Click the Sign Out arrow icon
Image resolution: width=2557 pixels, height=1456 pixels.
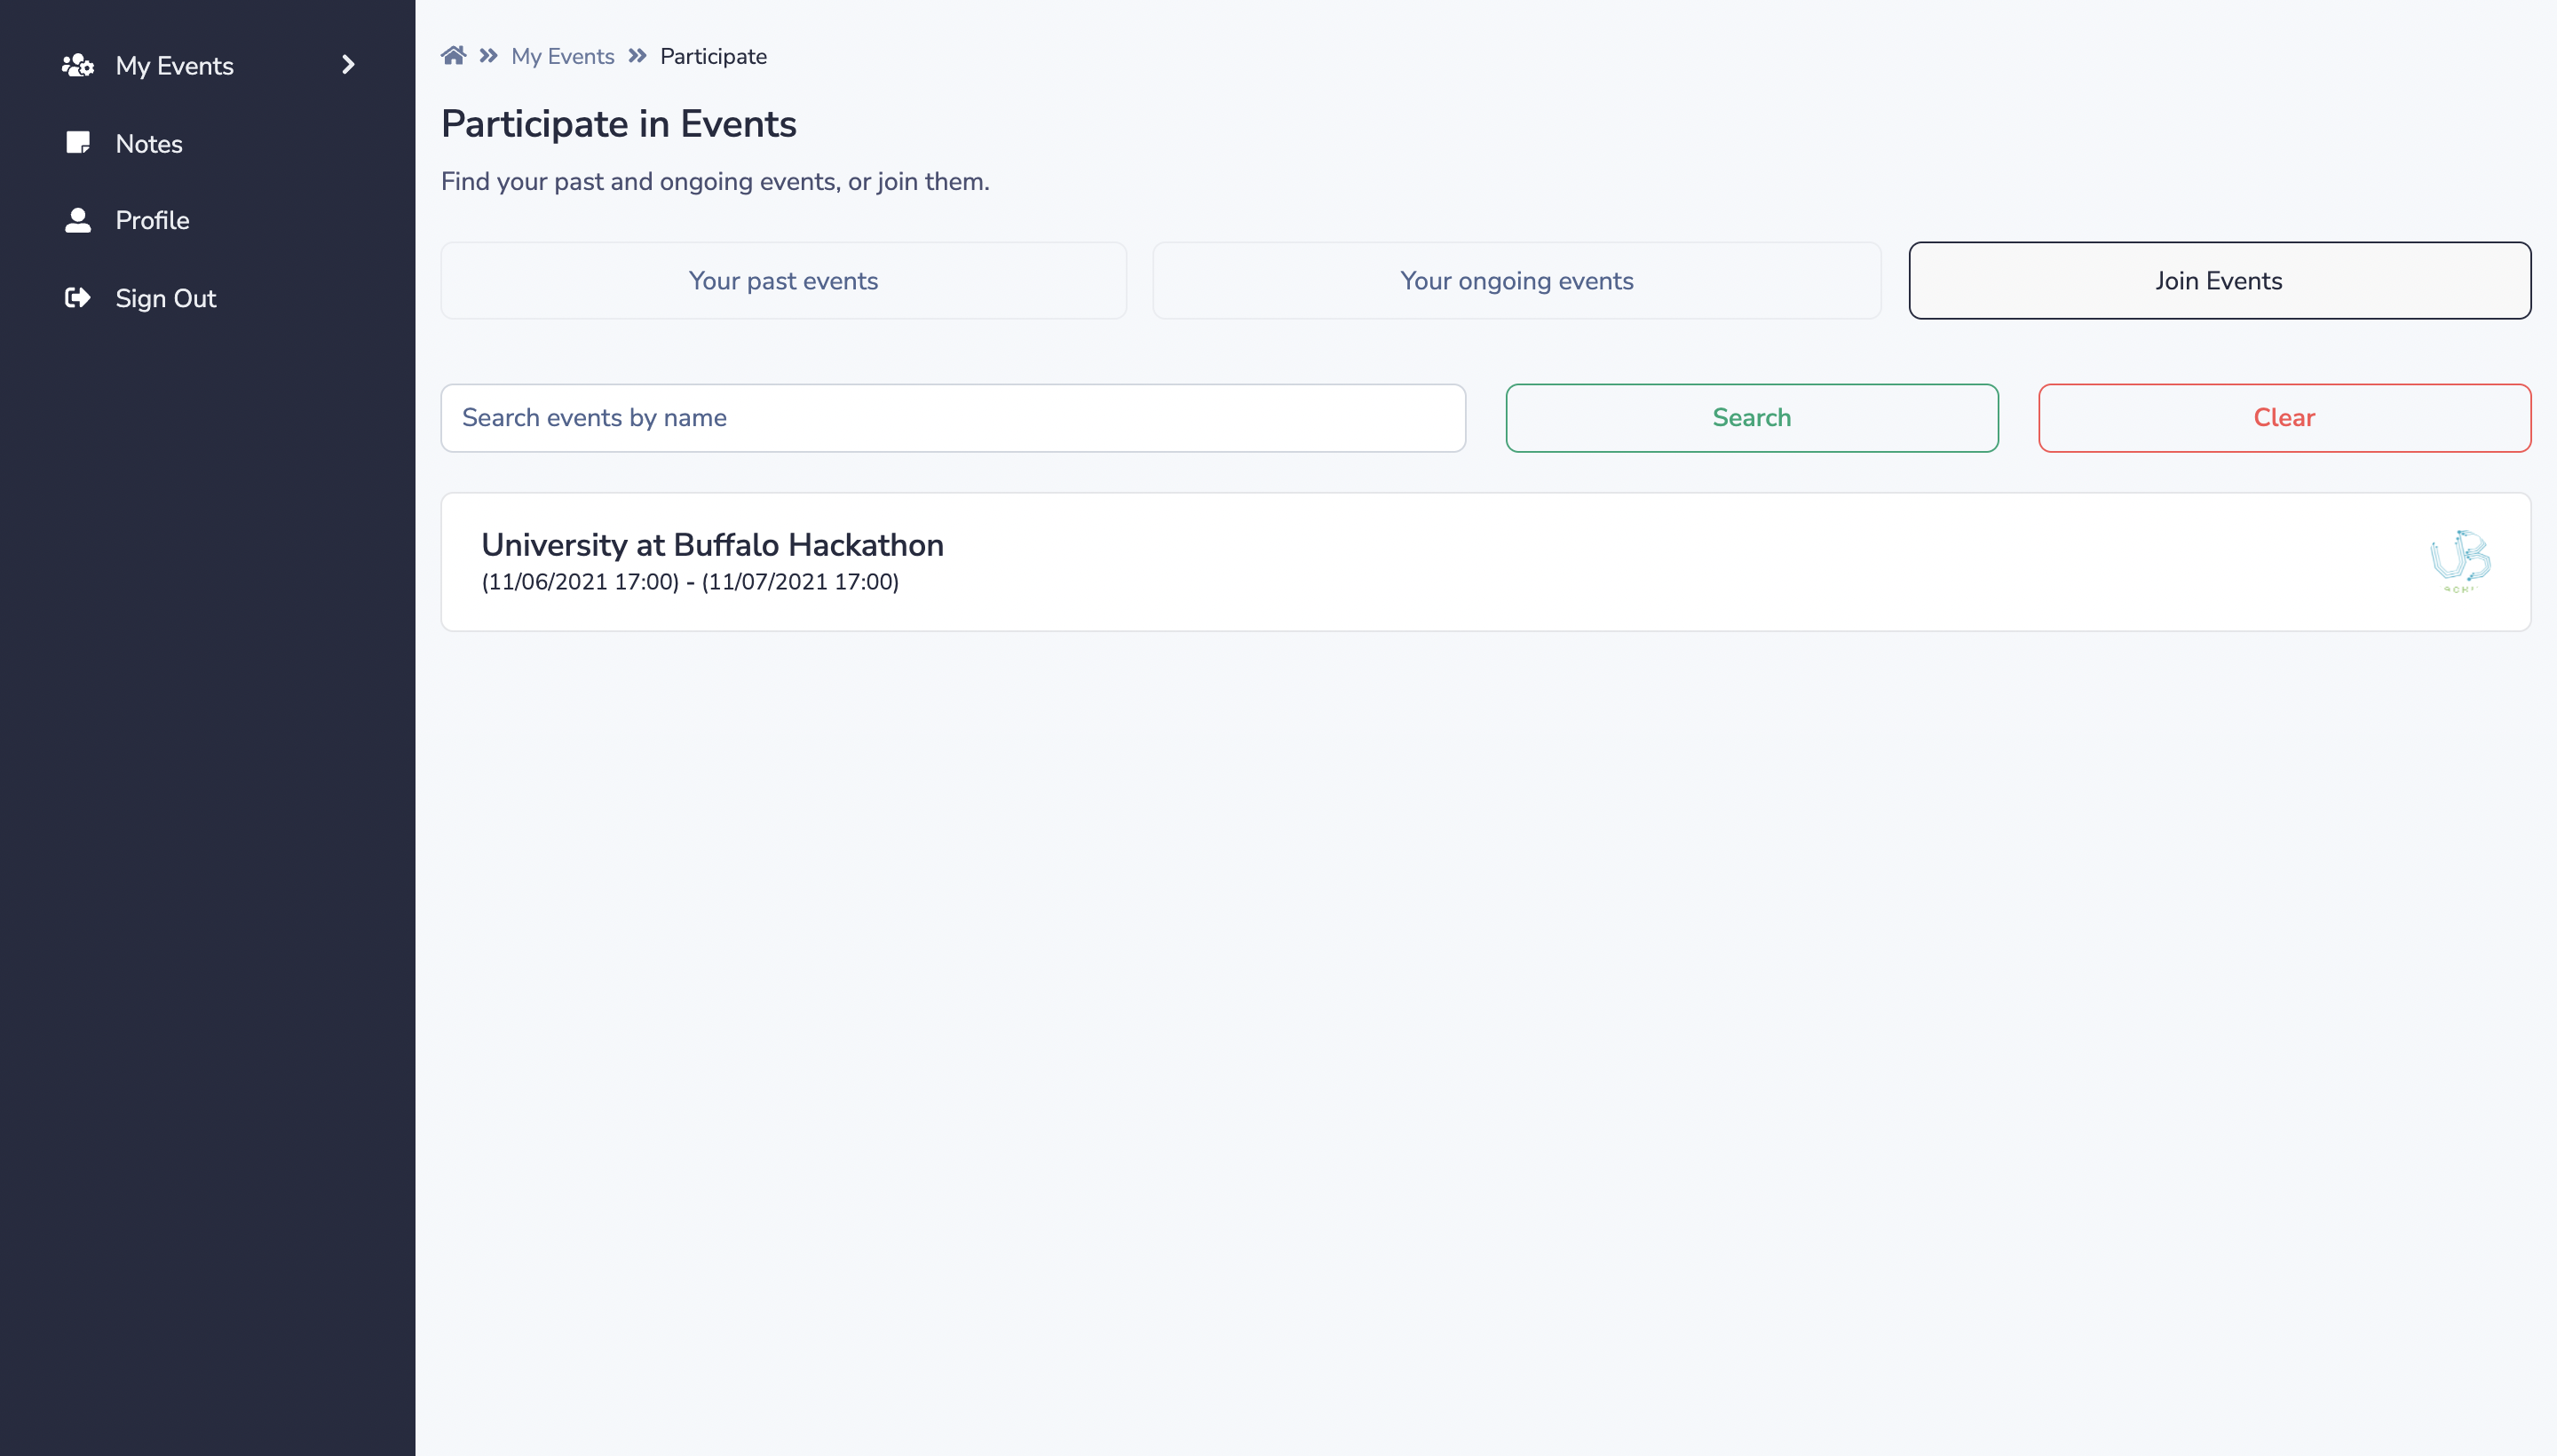click(78, 298)
